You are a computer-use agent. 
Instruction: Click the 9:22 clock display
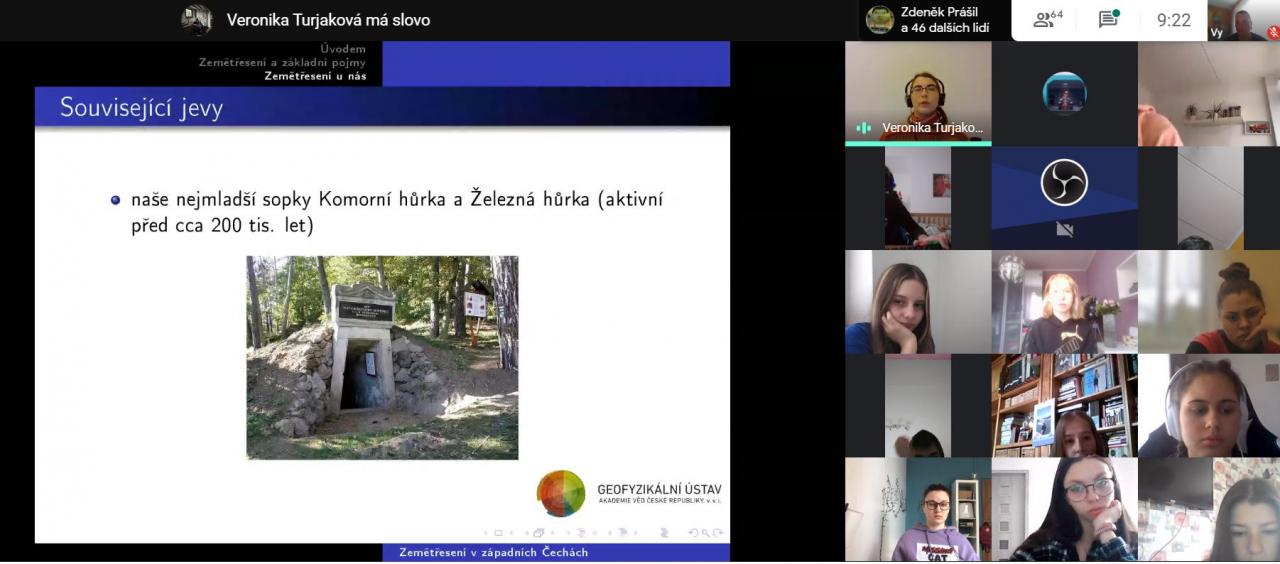pos(1173,20)
